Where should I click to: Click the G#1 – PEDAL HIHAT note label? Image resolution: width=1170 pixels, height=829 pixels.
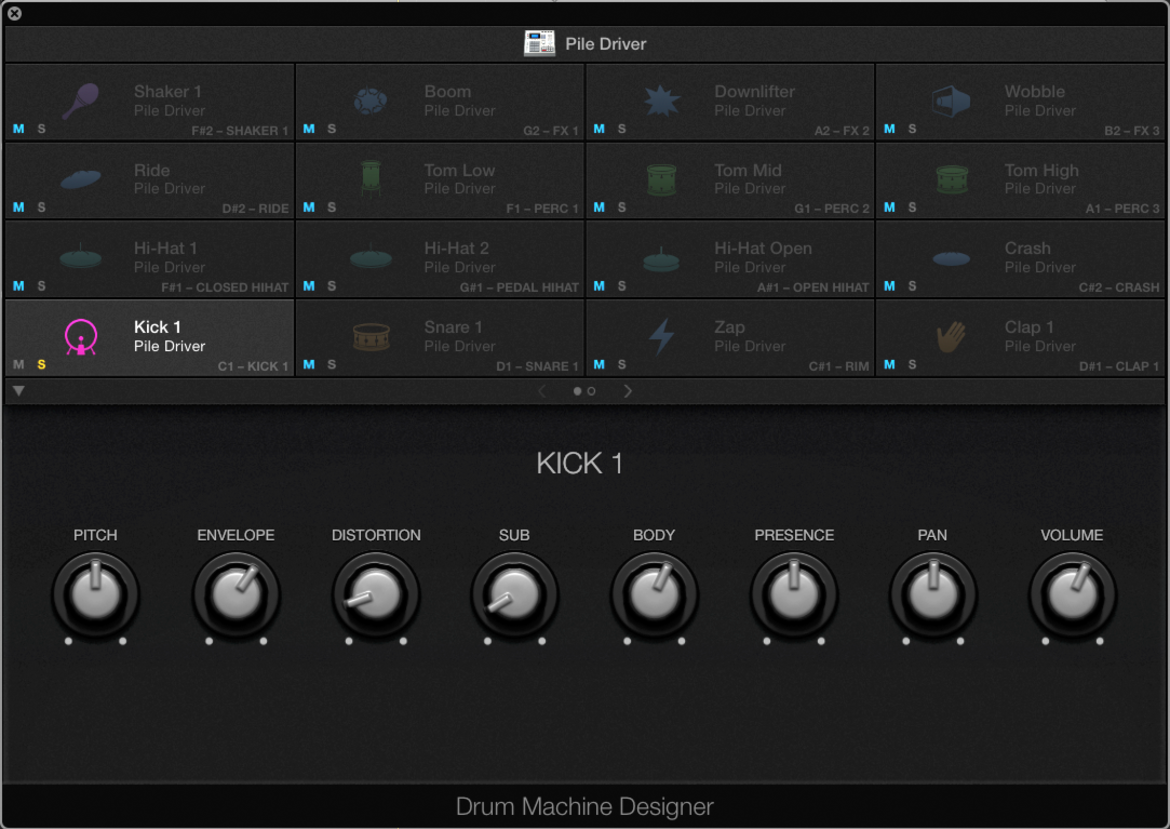click(x=519, y=288)
